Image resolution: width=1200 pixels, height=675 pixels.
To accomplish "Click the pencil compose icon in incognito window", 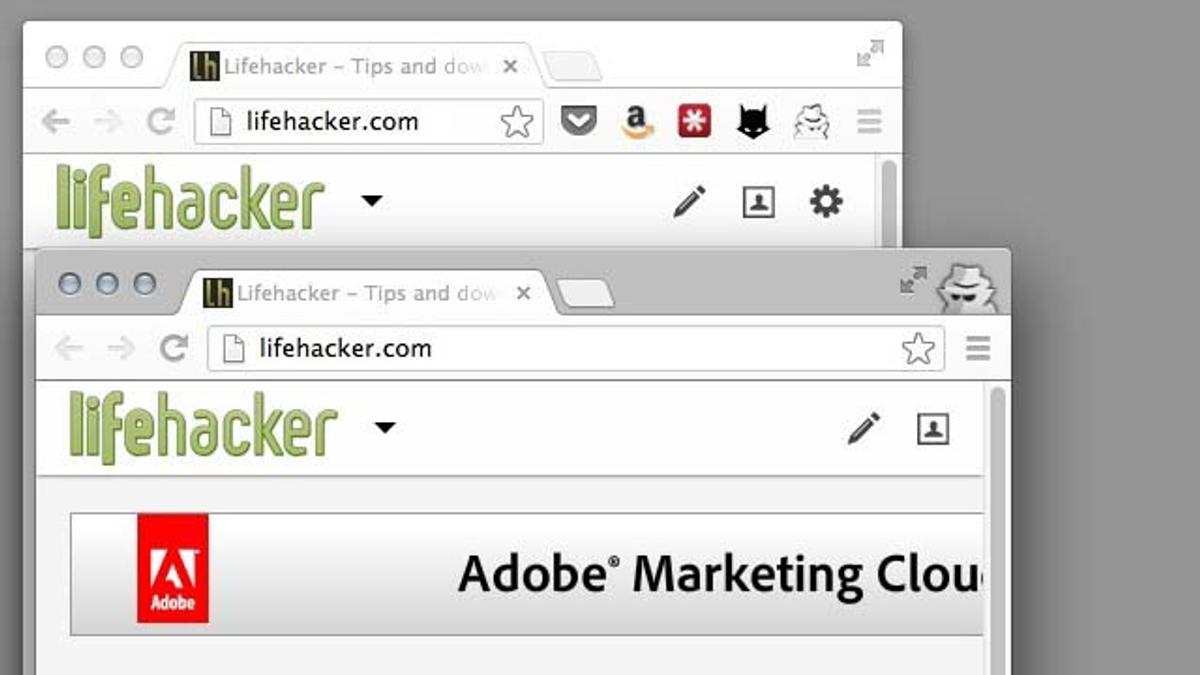I will tap(864, 428).
